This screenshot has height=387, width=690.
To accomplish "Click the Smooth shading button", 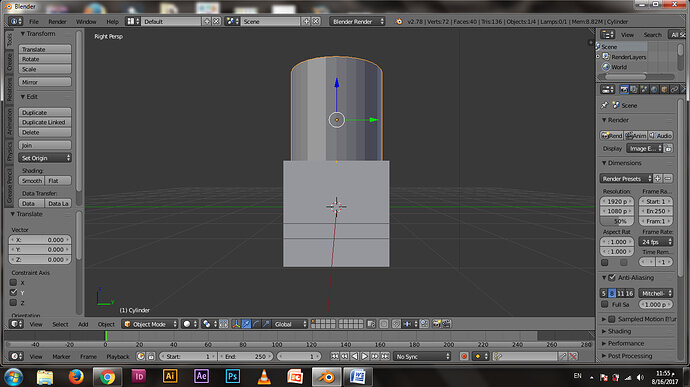I will coord(32,181).
